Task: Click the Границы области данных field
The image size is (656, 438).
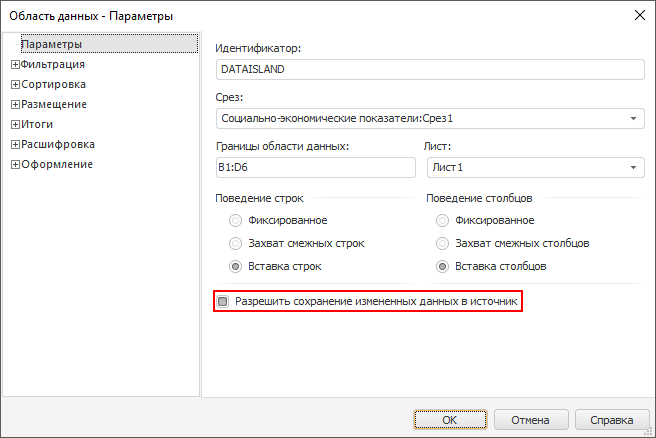Action: [x=315, y=168]
